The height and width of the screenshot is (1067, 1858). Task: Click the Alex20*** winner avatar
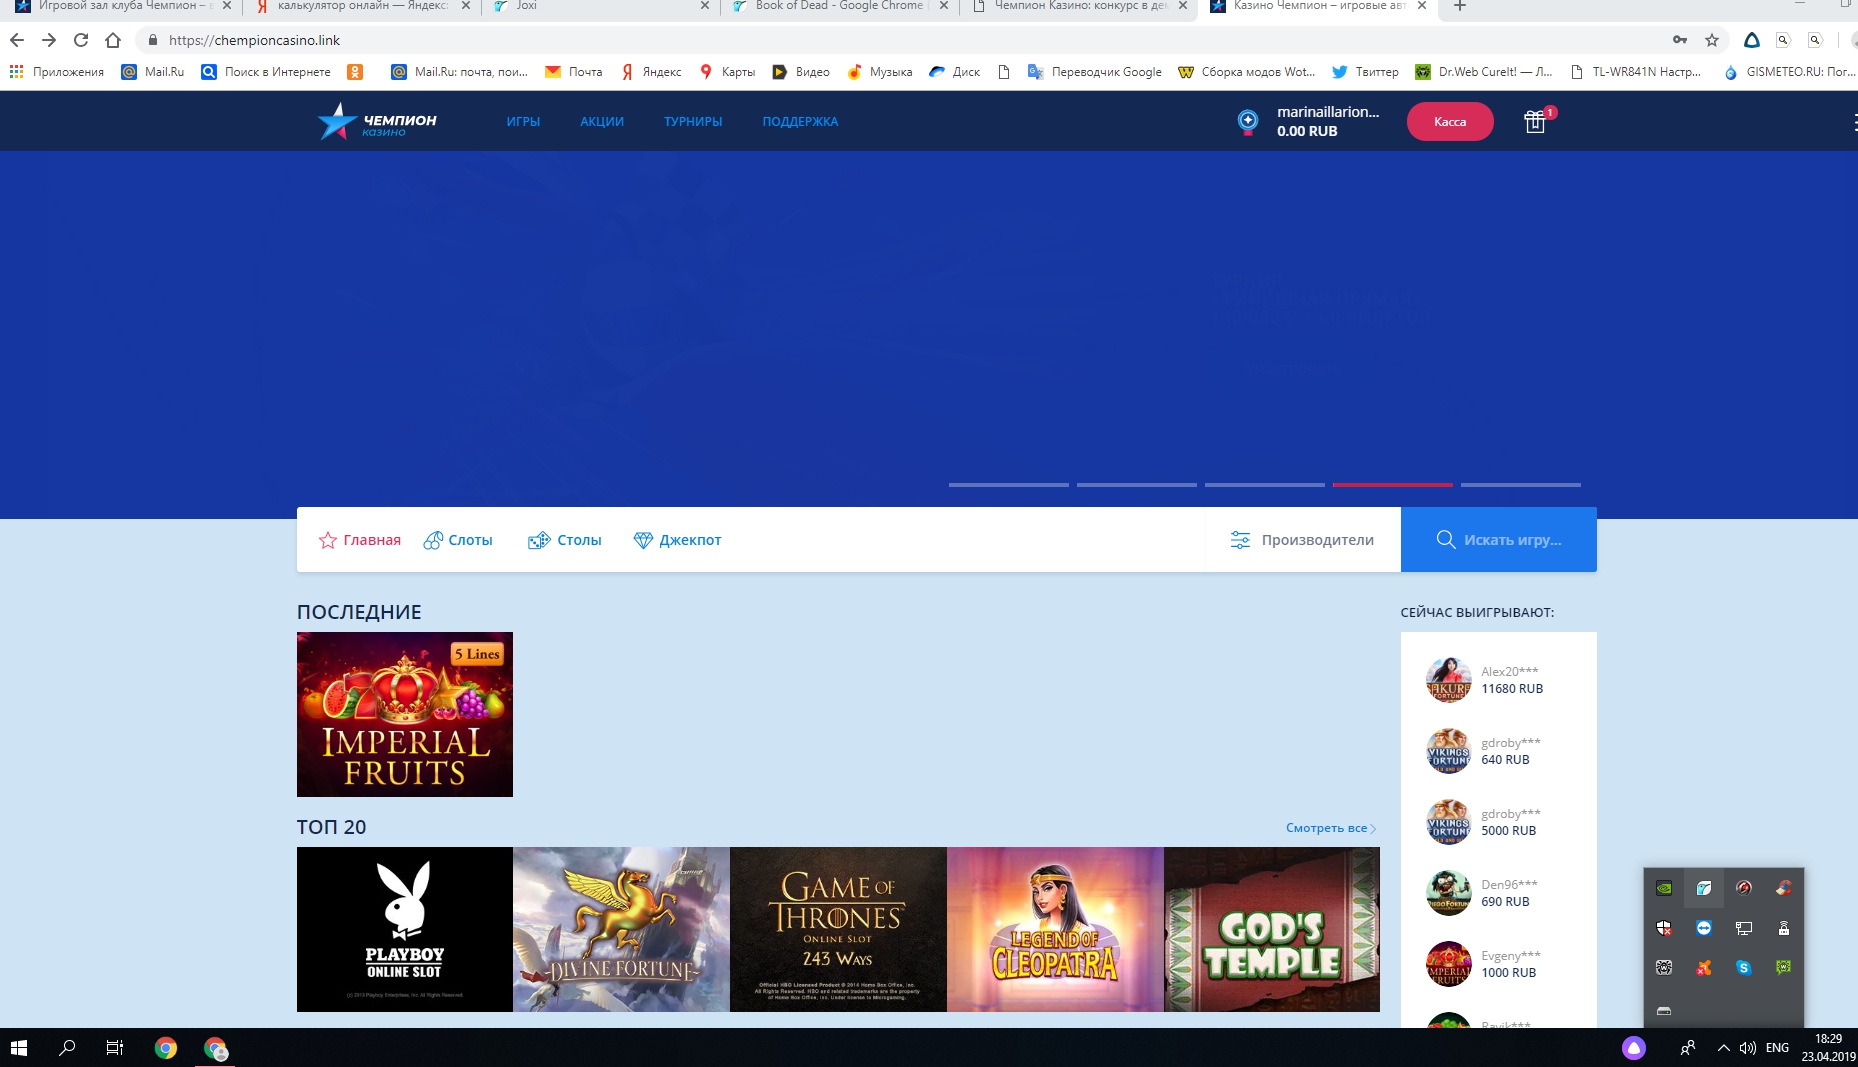(1448, 680)
